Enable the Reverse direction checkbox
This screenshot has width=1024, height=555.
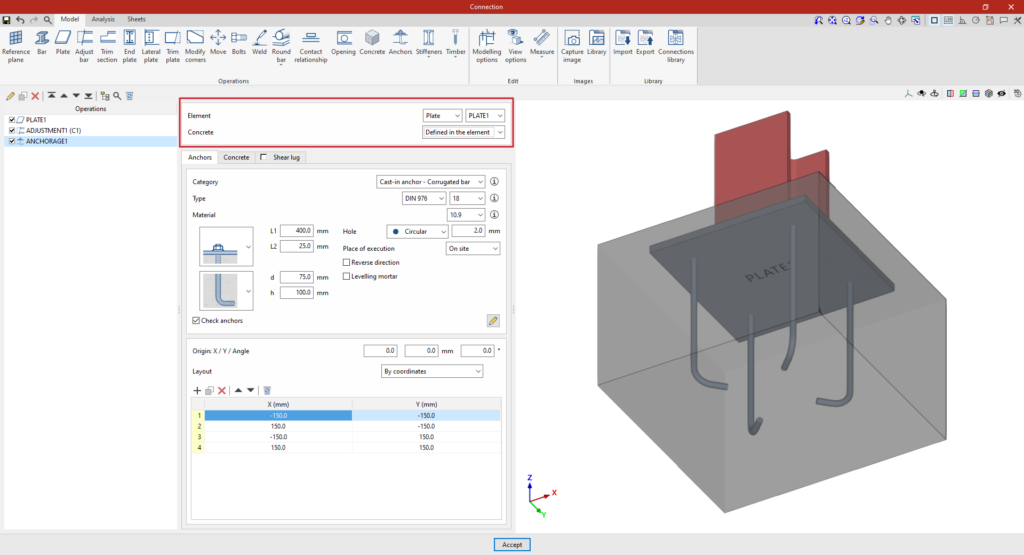coord(347,262)
